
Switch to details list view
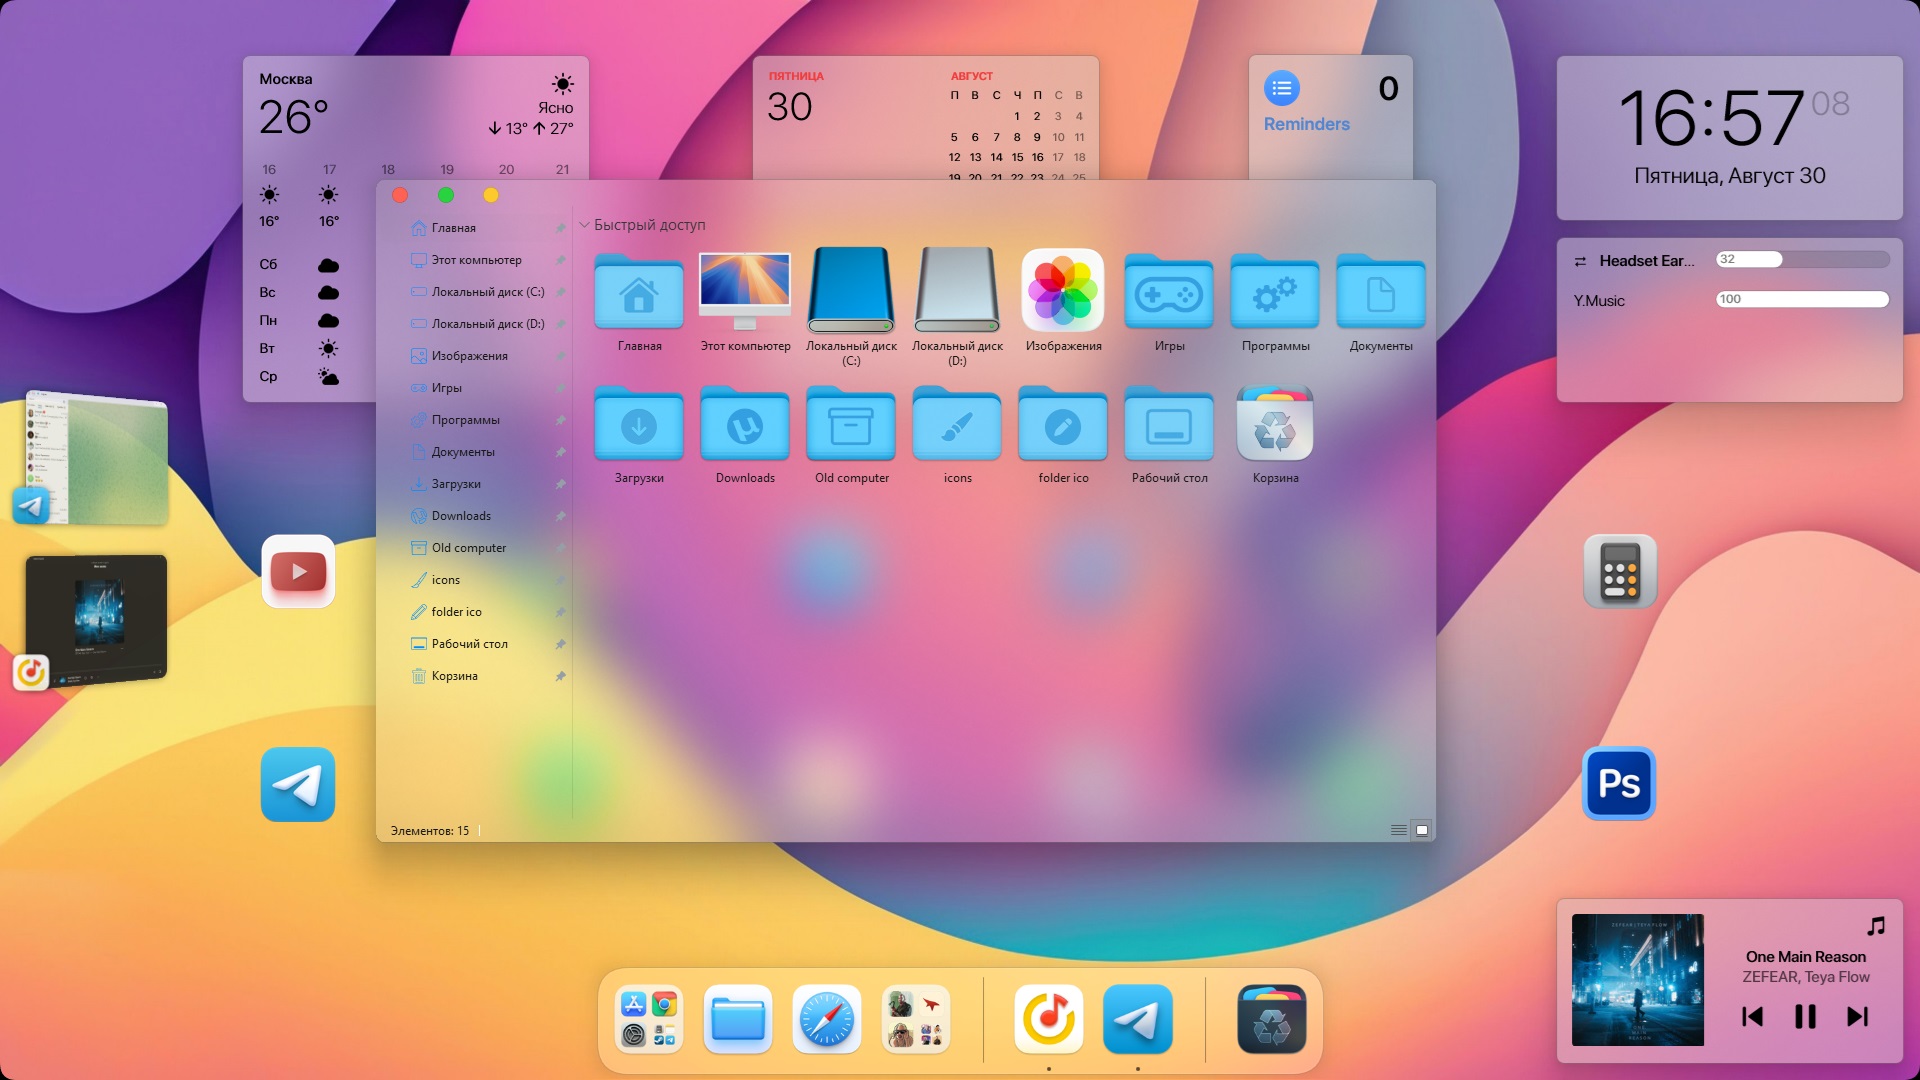[1399, 830]
